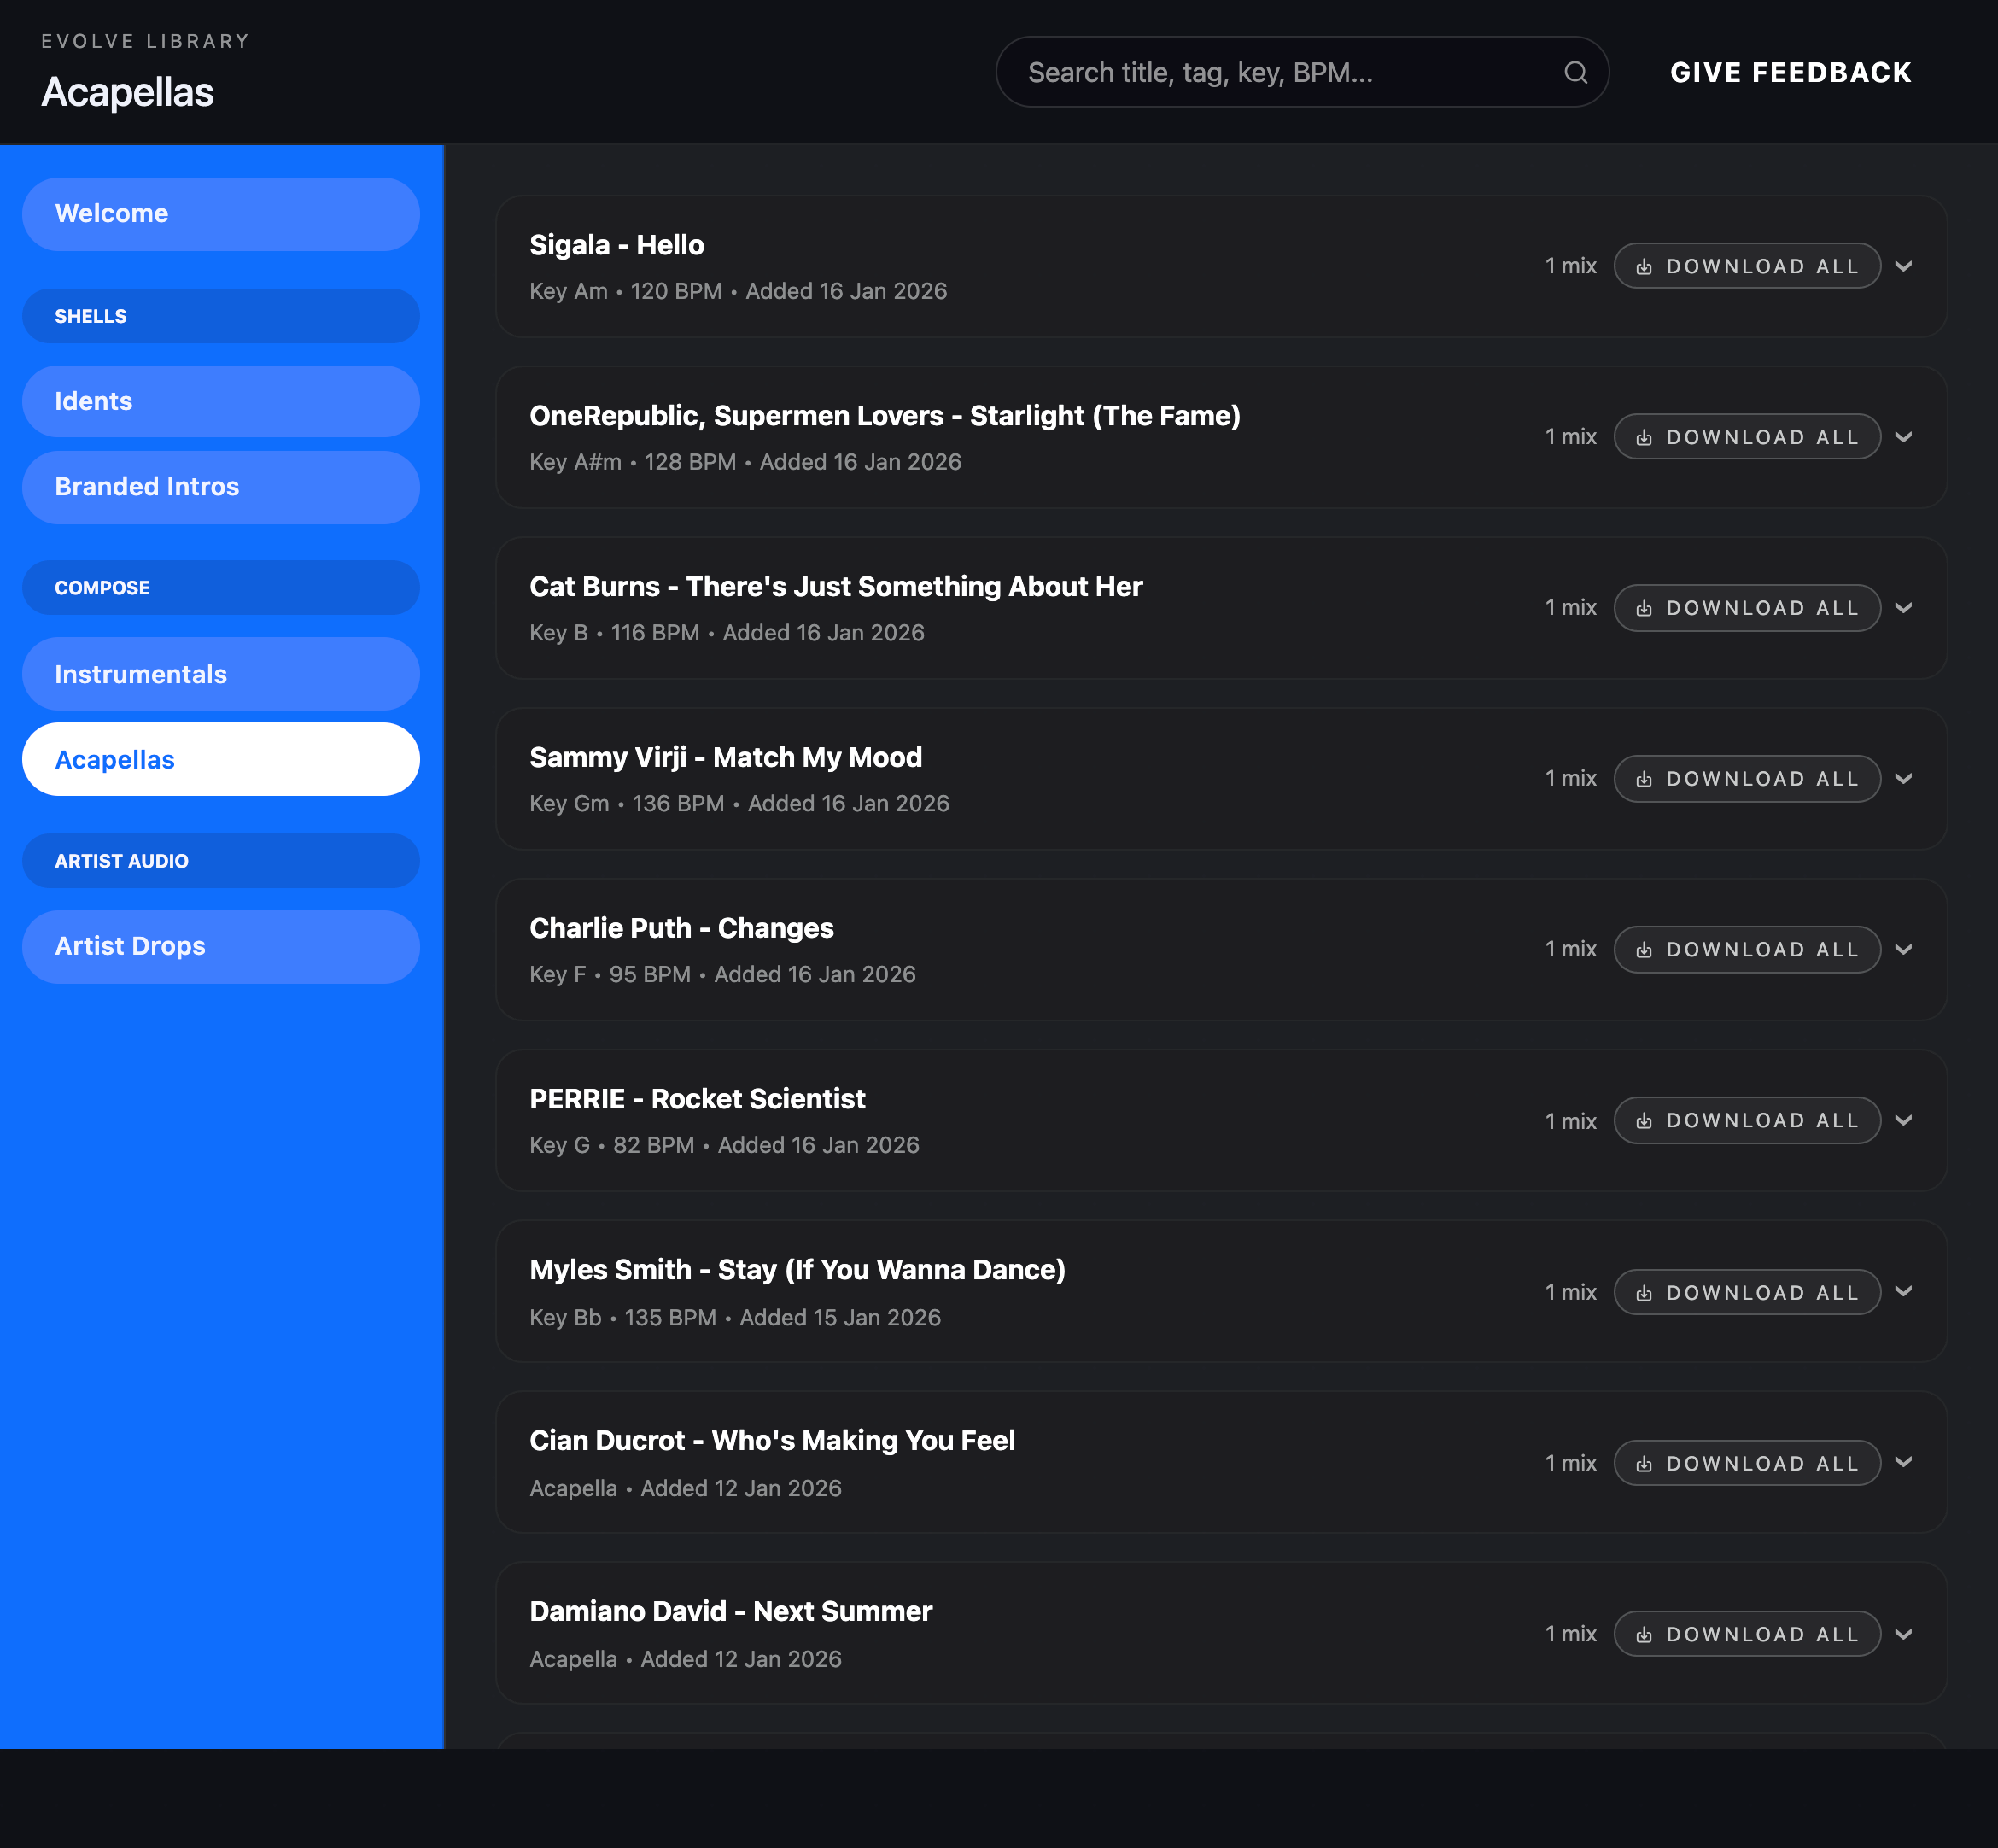Click the download icon on Cat Burns row
Screen dimensions: 1998x1848
1645,607
